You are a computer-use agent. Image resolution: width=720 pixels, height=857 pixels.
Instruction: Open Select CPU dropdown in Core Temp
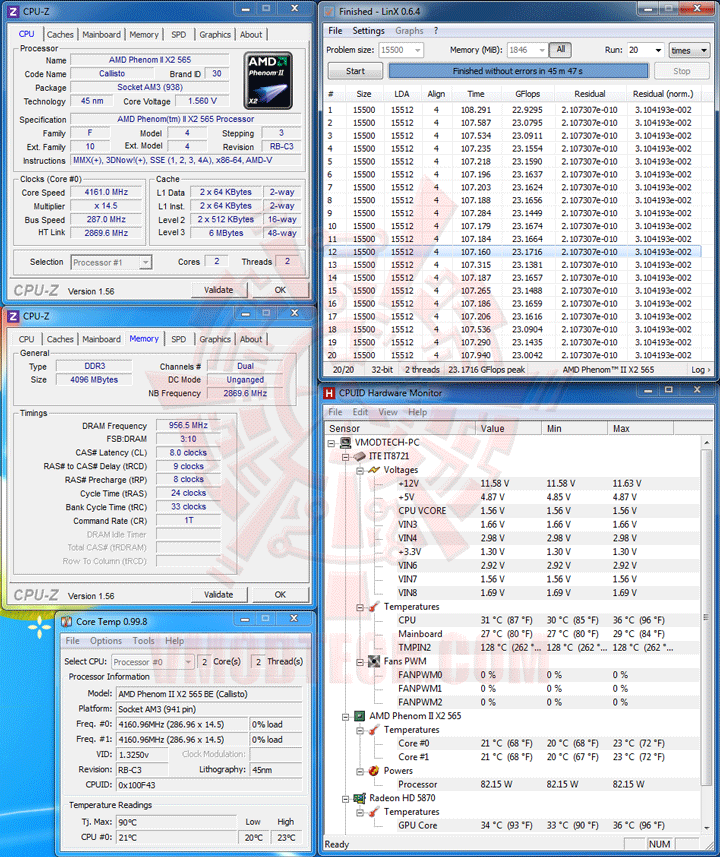click(189, 662)
